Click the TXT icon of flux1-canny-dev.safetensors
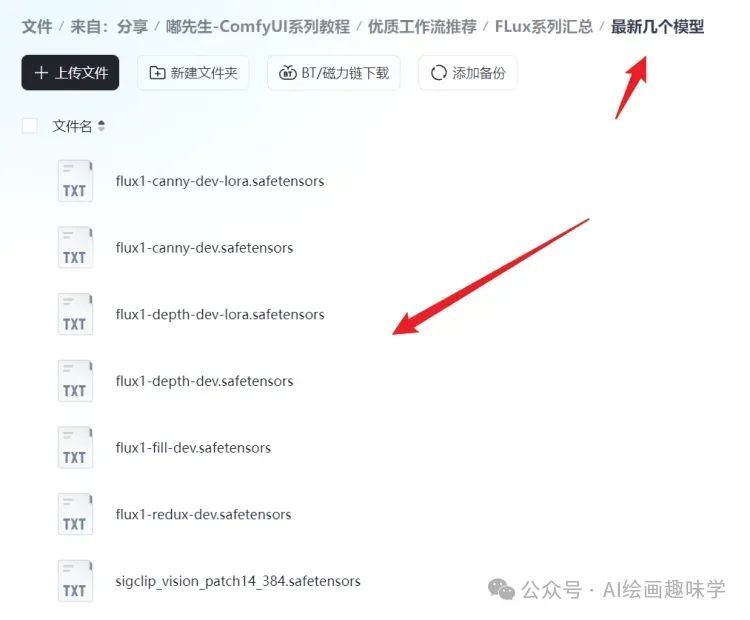This screenshot has width=750, height=620. [75, 247]
